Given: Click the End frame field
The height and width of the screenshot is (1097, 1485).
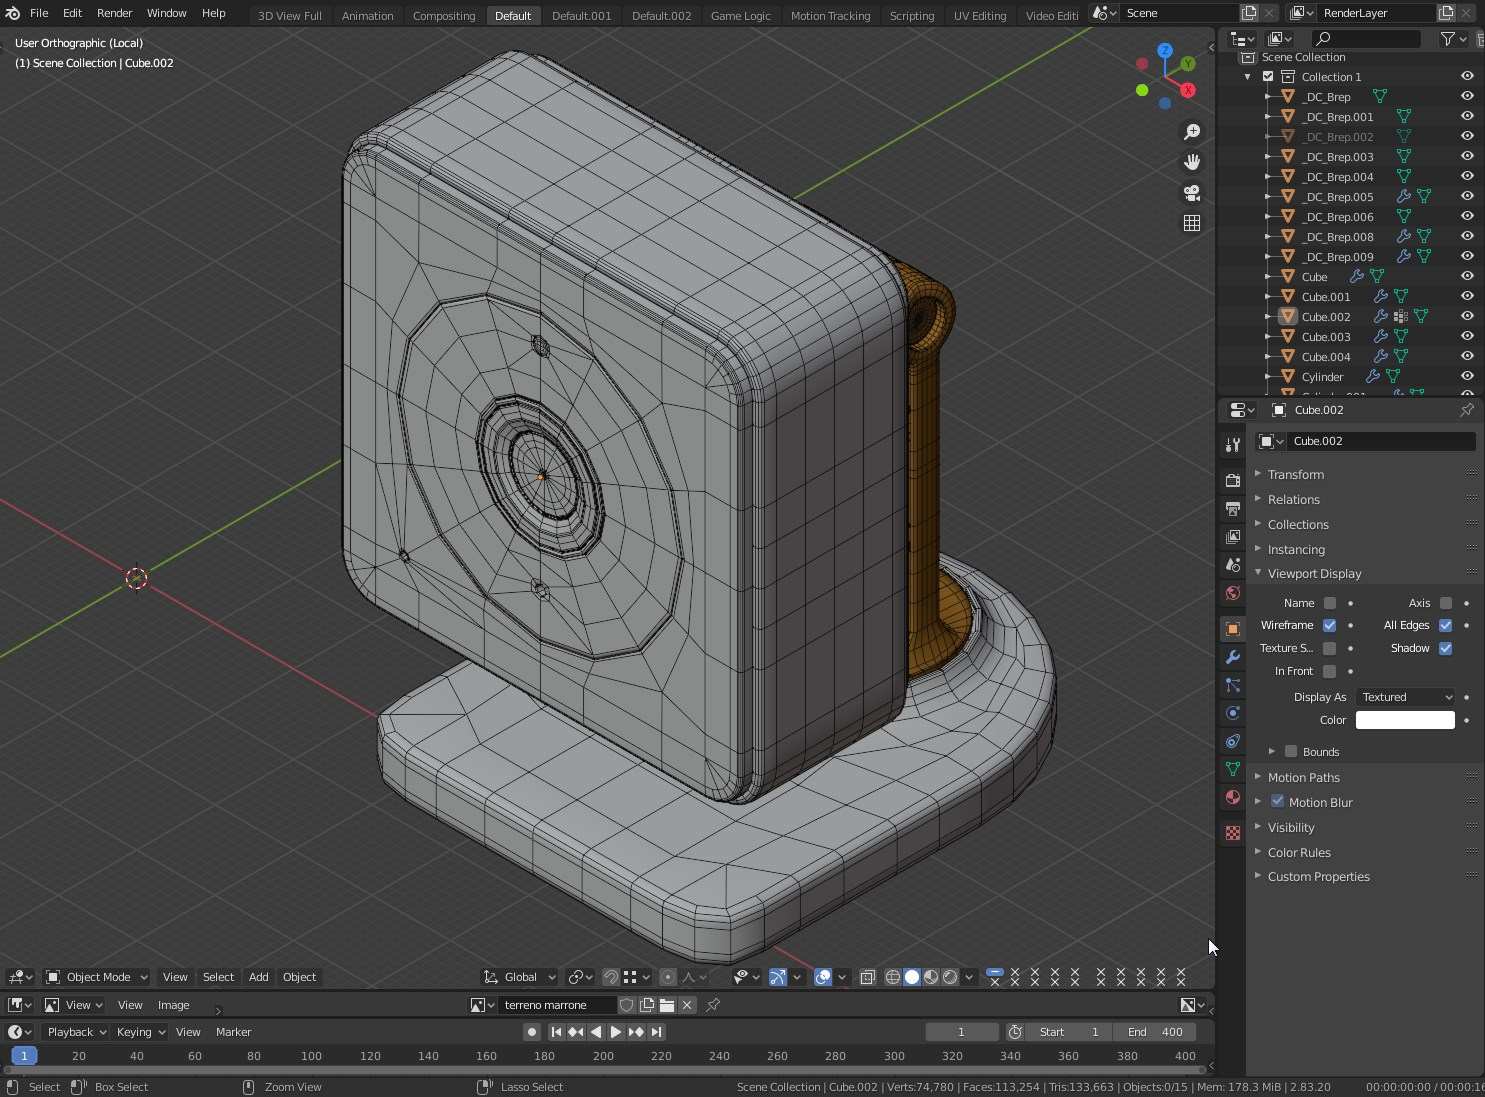Looking at the screenshot, I should coord(1155,1032).
